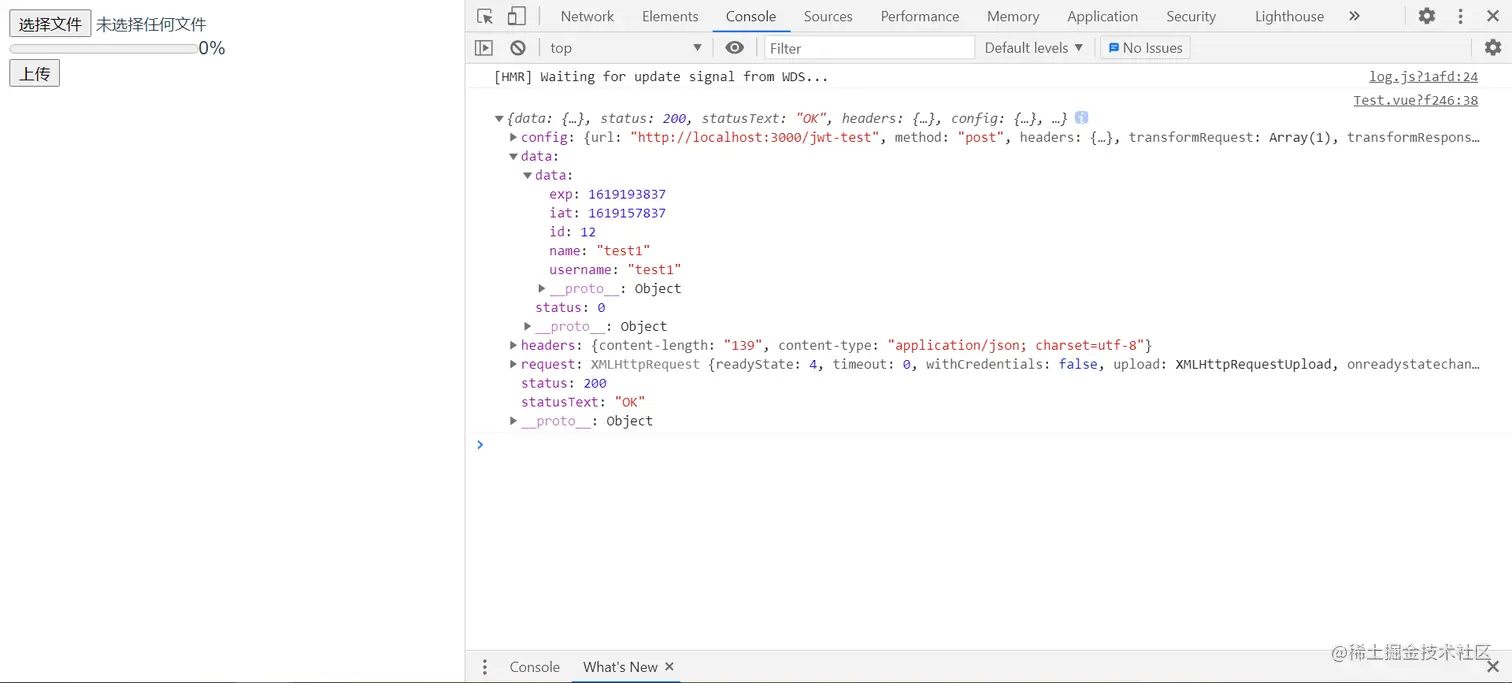Close the DevTools panel
The image size is (1512, 683).
coord(1493,16)
